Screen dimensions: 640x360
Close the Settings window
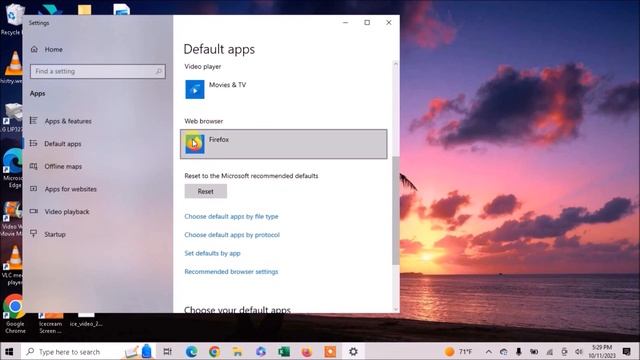(x=389, y=22)
